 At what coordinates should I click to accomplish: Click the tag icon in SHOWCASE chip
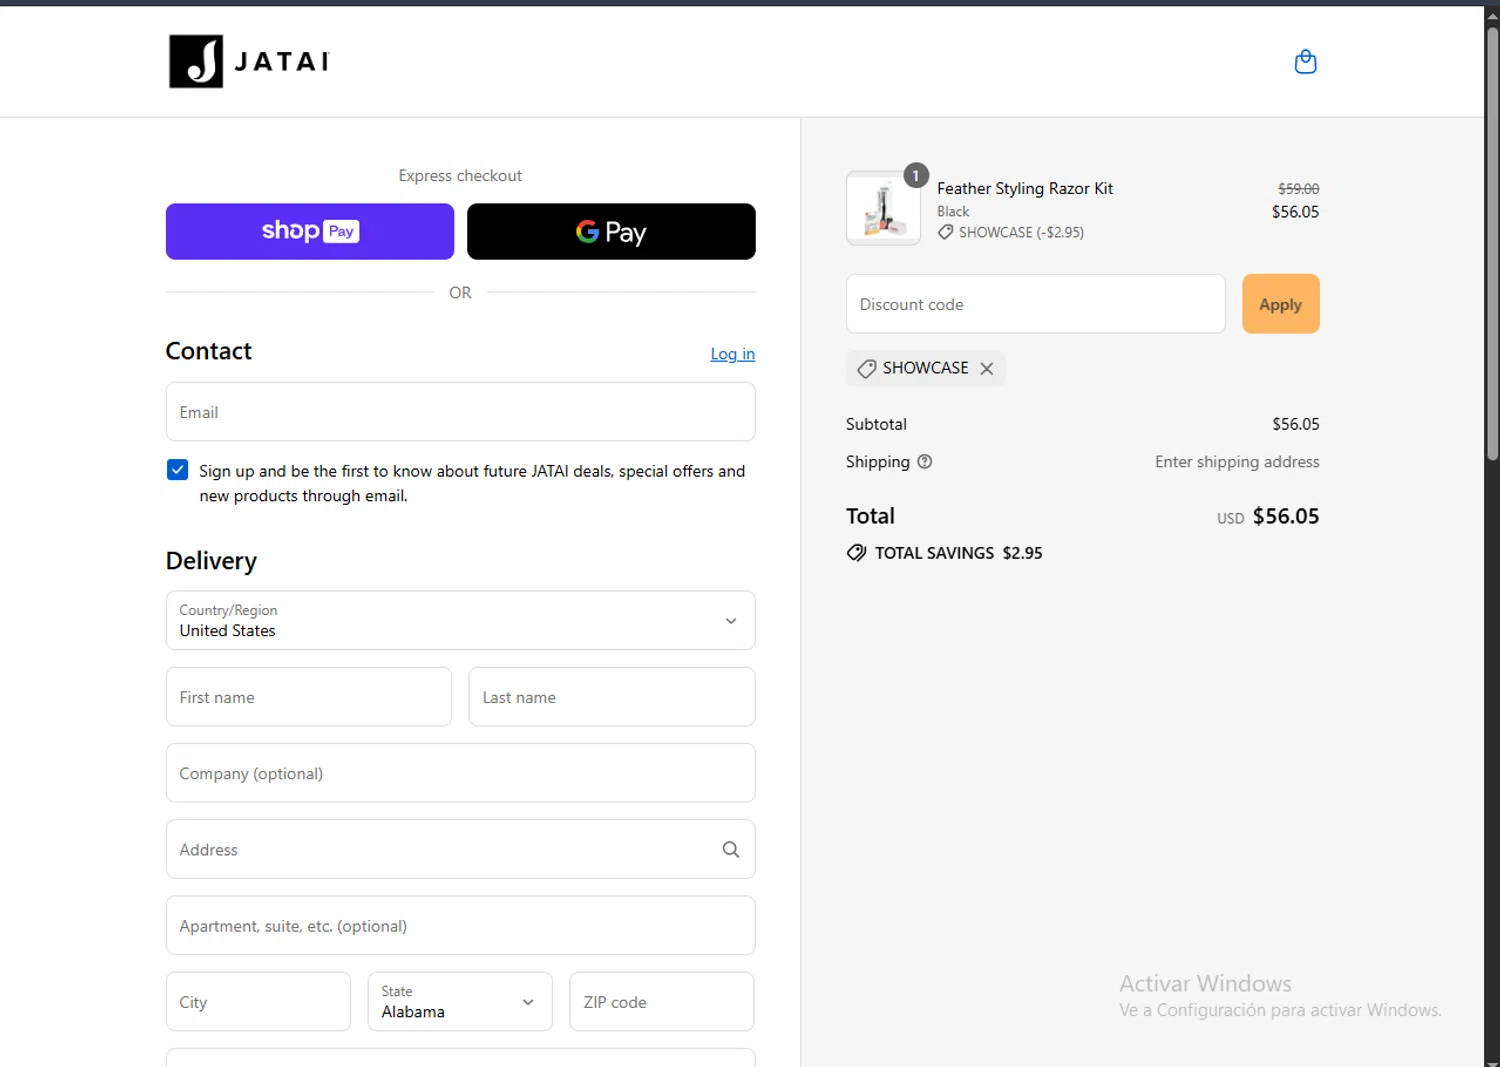point(867,368)
